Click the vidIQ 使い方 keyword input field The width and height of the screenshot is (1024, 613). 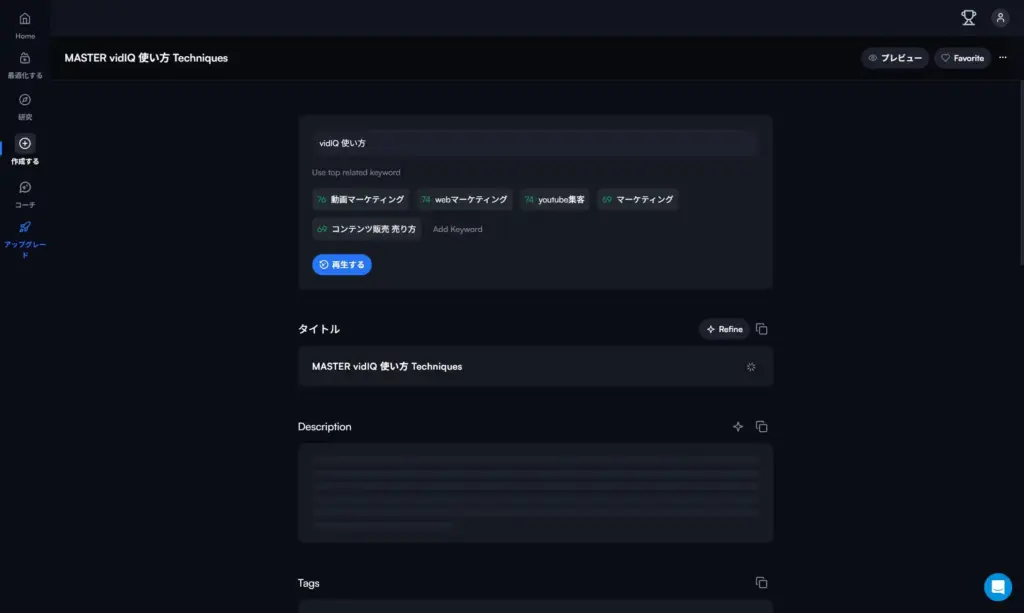(536, 143)
